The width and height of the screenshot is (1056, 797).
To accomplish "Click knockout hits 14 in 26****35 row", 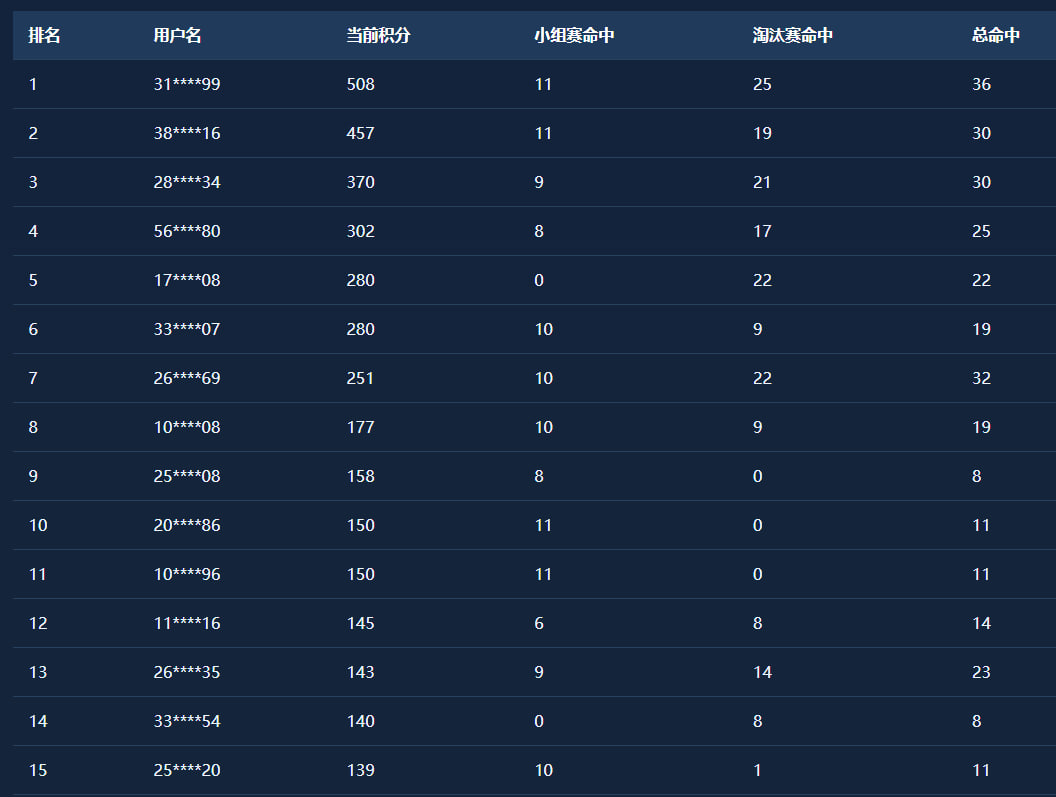I will [x=762, y=672].
